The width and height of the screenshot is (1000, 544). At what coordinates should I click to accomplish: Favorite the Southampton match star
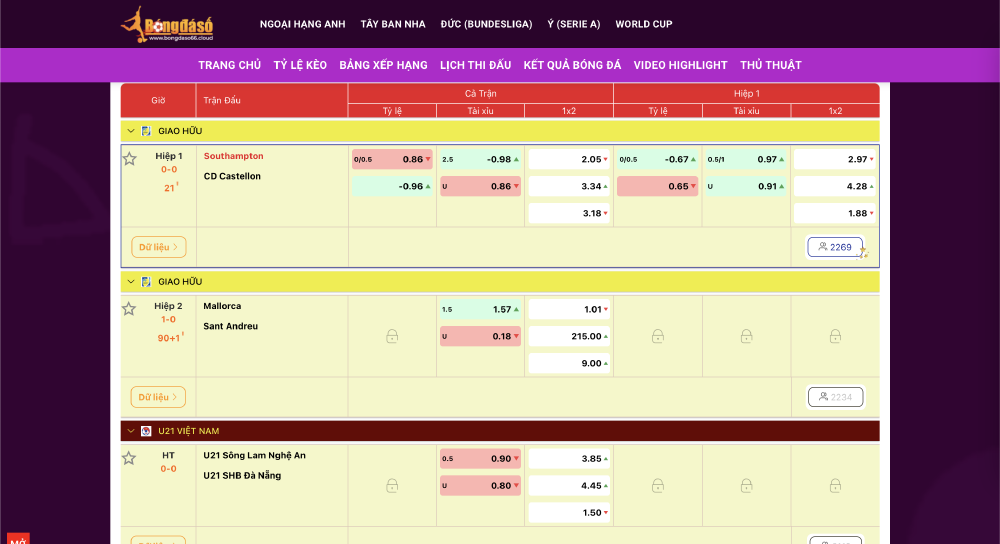129,159
